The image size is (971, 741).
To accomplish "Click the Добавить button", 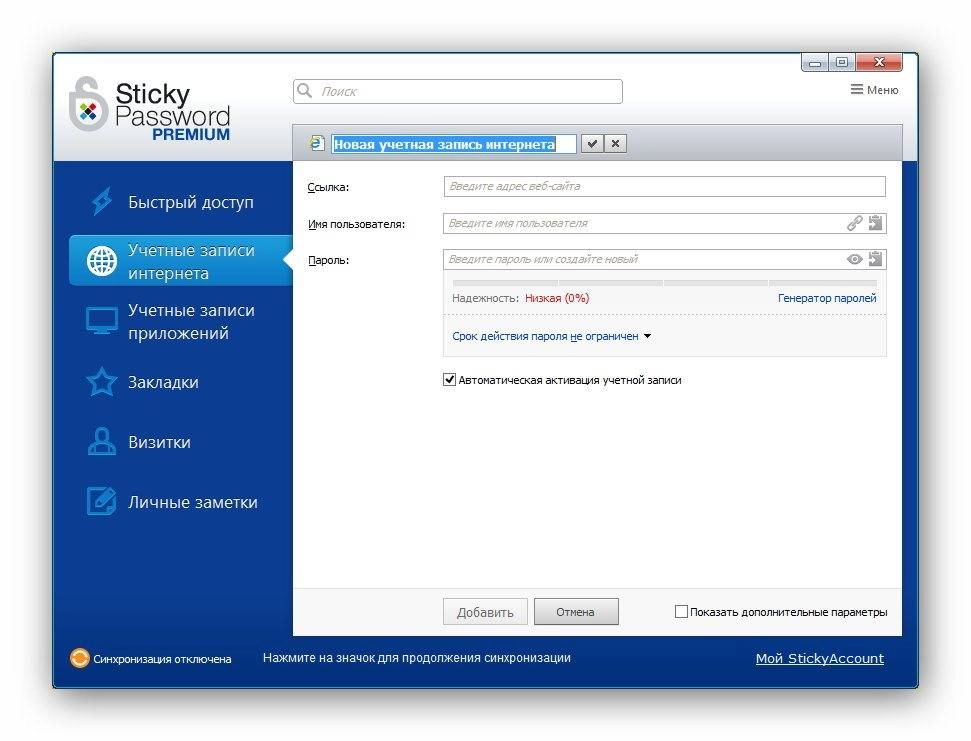I will (x=485, y=612).
